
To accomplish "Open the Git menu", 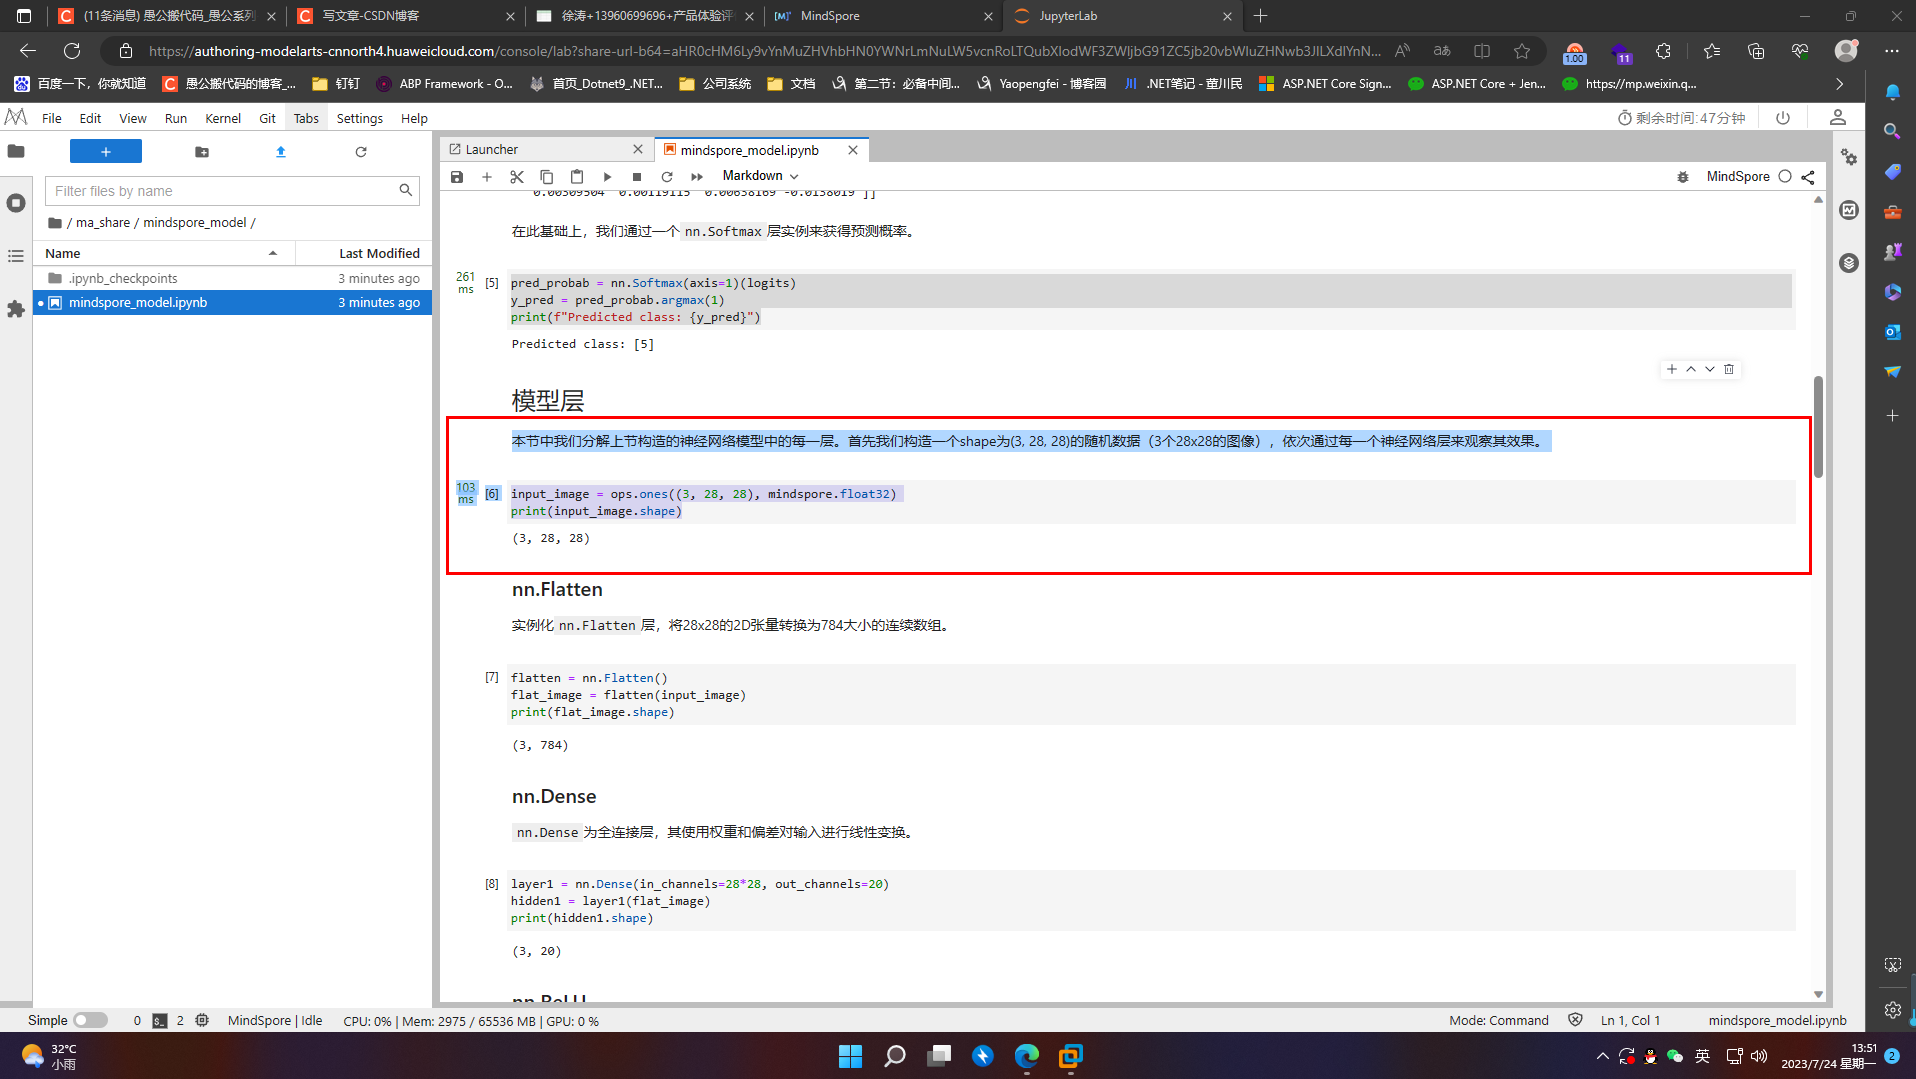I will [267, 118].
